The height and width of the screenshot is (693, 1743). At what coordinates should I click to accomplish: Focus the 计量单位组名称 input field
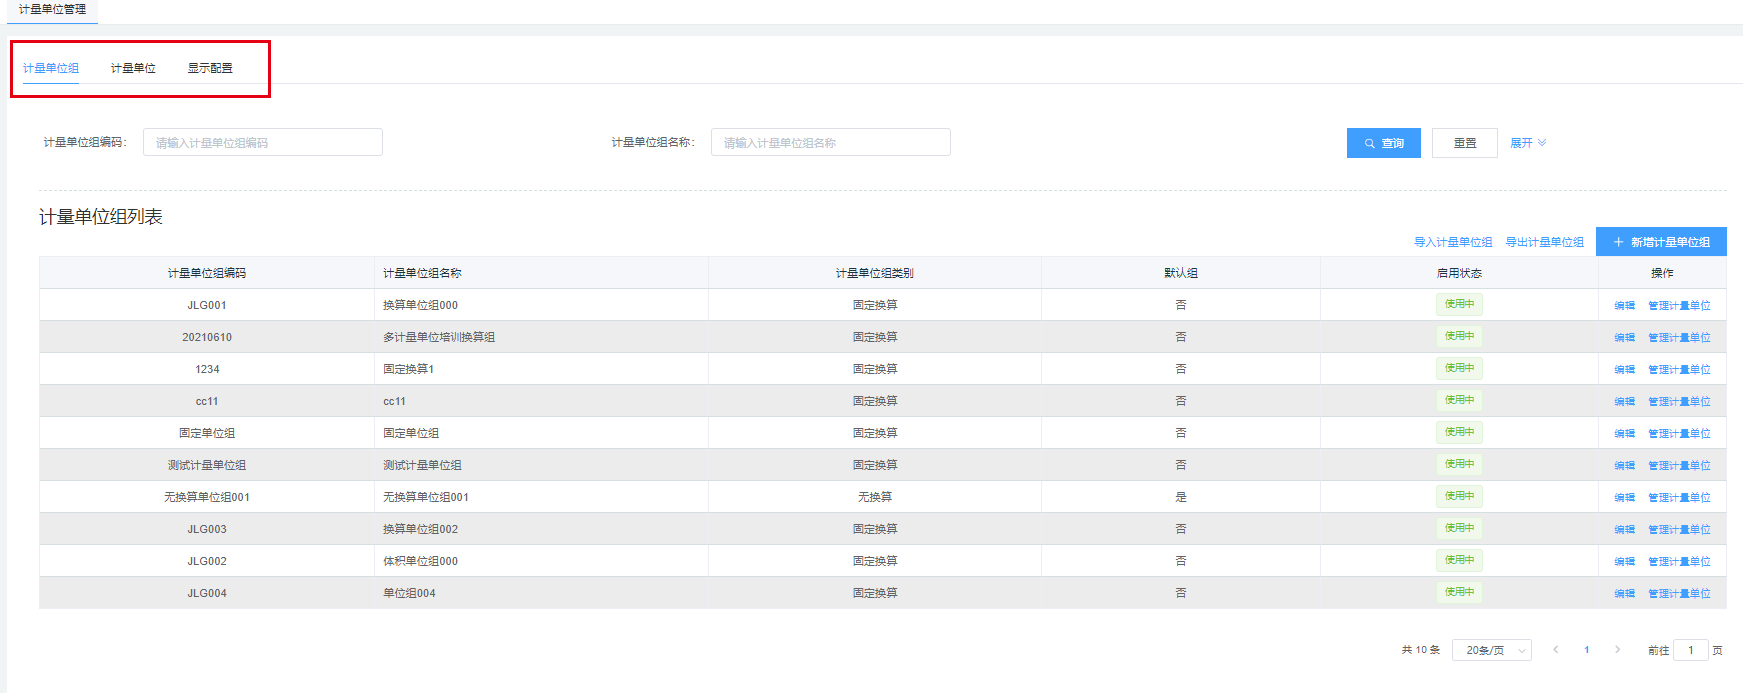[830, 143]
